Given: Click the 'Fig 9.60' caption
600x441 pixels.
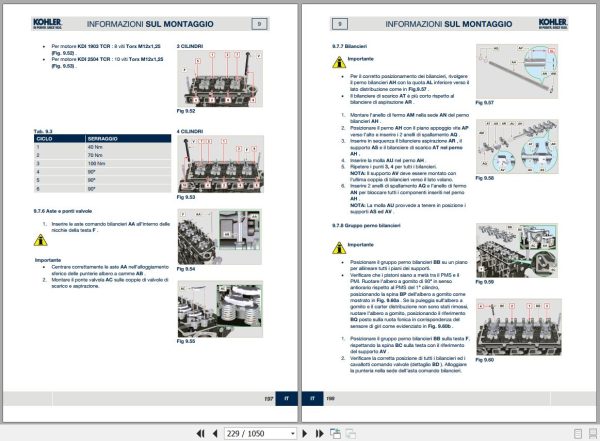Looking at the screenshot, I should 484,360.
